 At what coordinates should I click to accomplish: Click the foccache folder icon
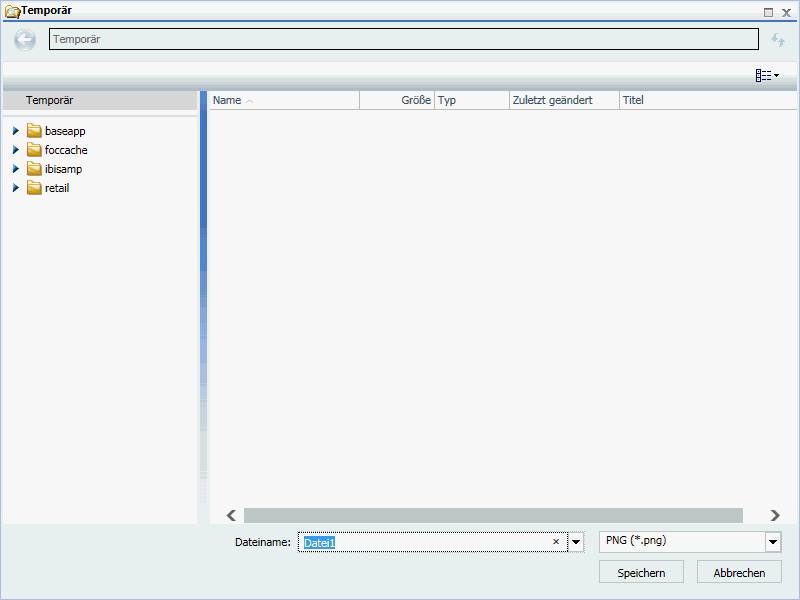click(x=34, y=150)
